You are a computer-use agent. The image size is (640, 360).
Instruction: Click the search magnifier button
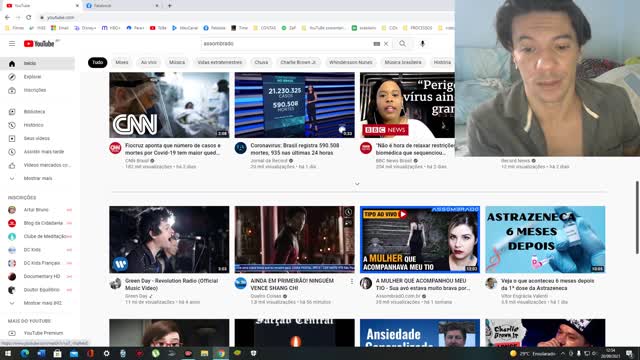(402, 44)
